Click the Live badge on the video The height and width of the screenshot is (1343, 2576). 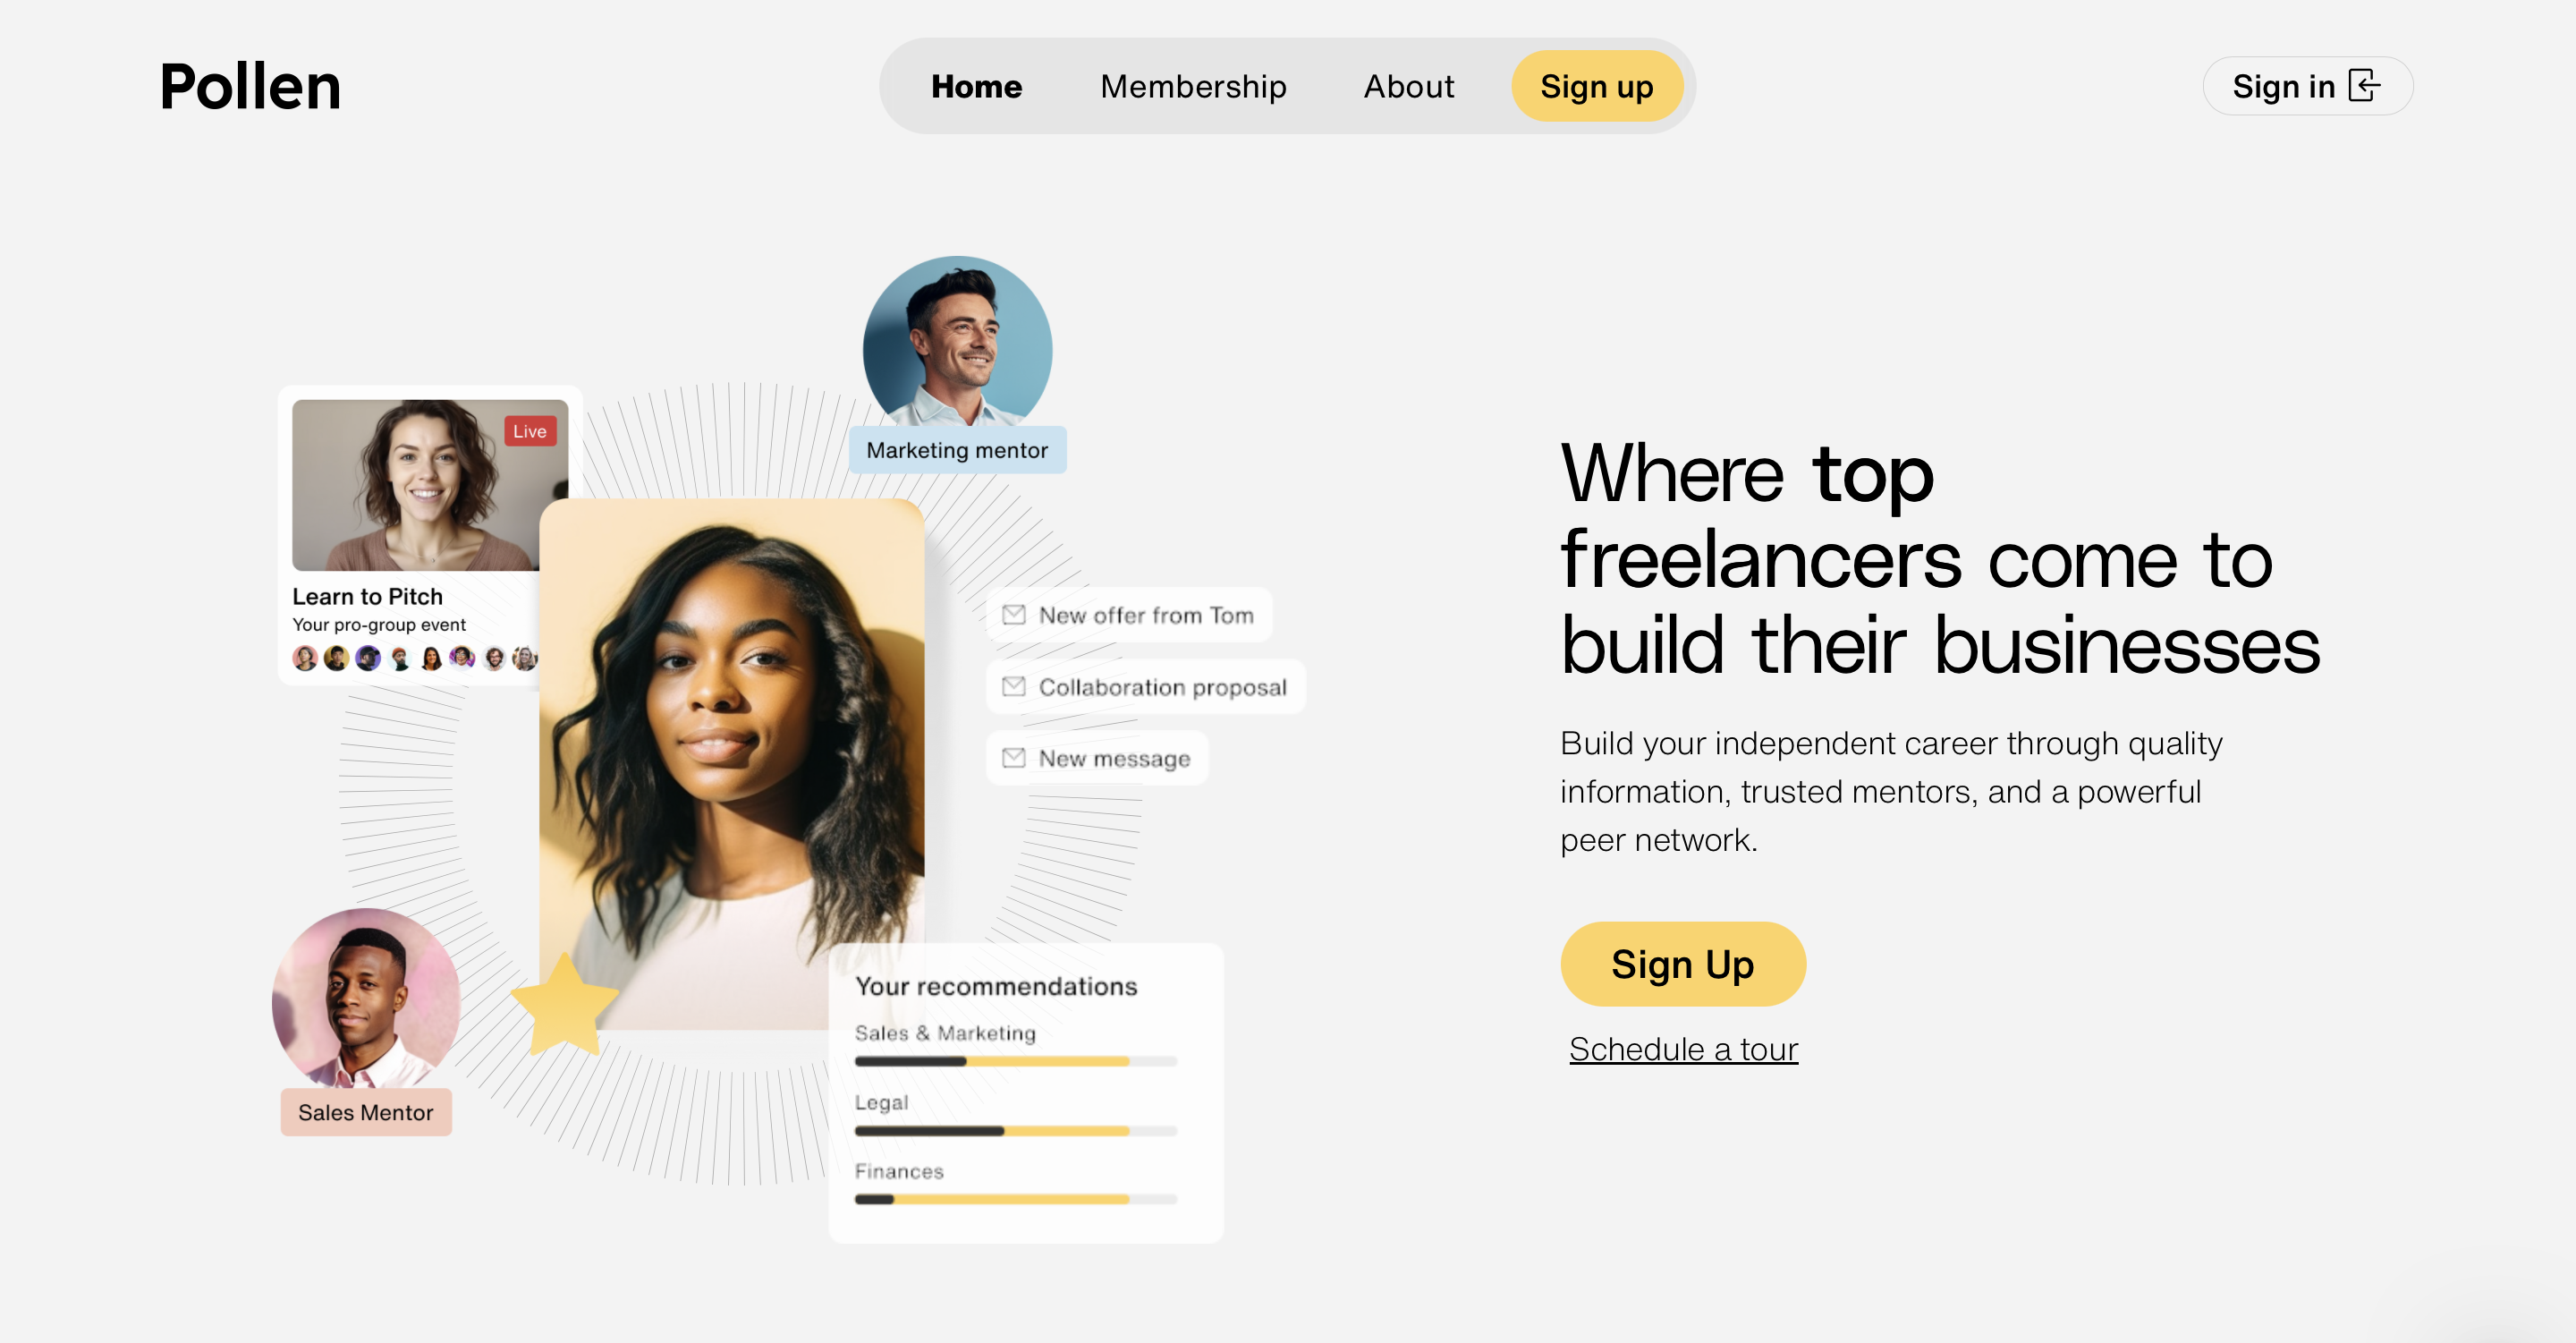[x=530, y=431]
